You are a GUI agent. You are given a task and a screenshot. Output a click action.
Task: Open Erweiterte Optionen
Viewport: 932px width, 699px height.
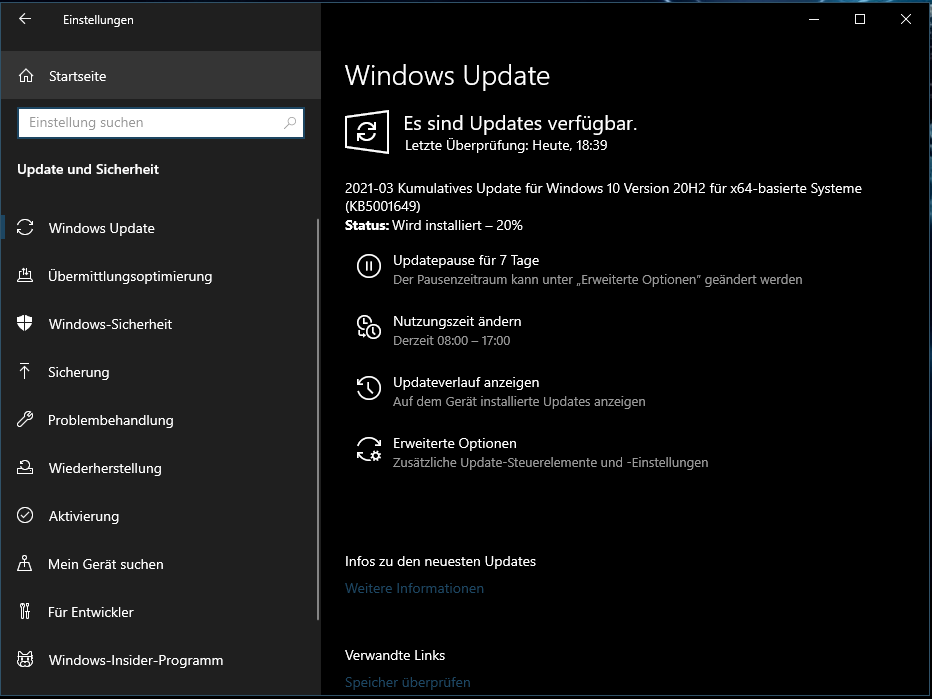[x=532, y=453]
